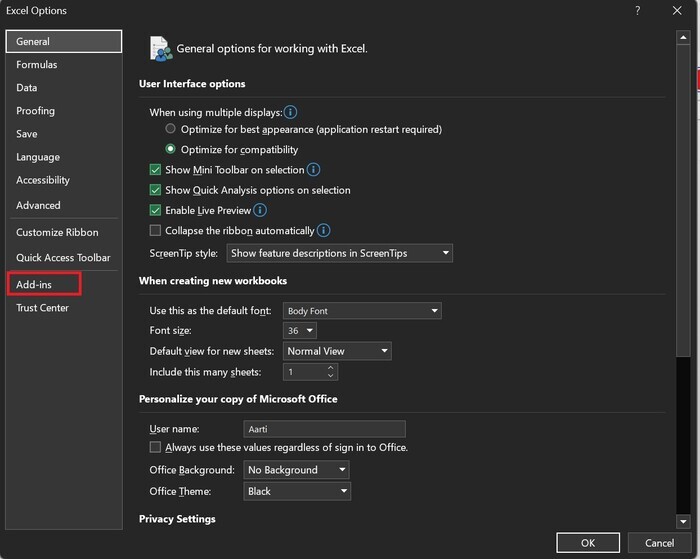
Task: Click info icon next to Collapse ribbon option
Action: click(324, 230)
